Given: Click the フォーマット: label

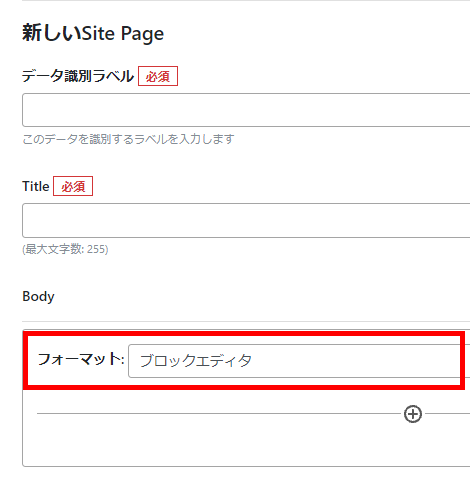Looking at the screenshot, I should pos(81,360).
